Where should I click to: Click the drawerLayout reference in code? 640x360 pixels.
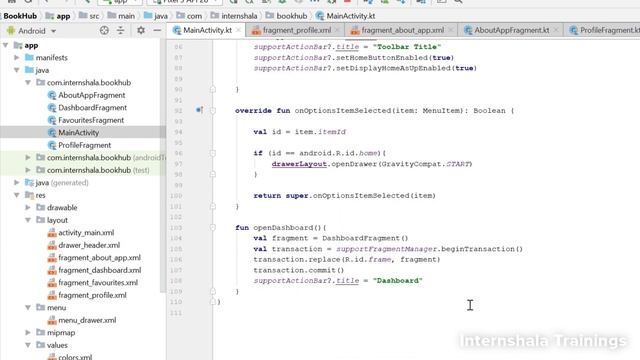[299, 164]
